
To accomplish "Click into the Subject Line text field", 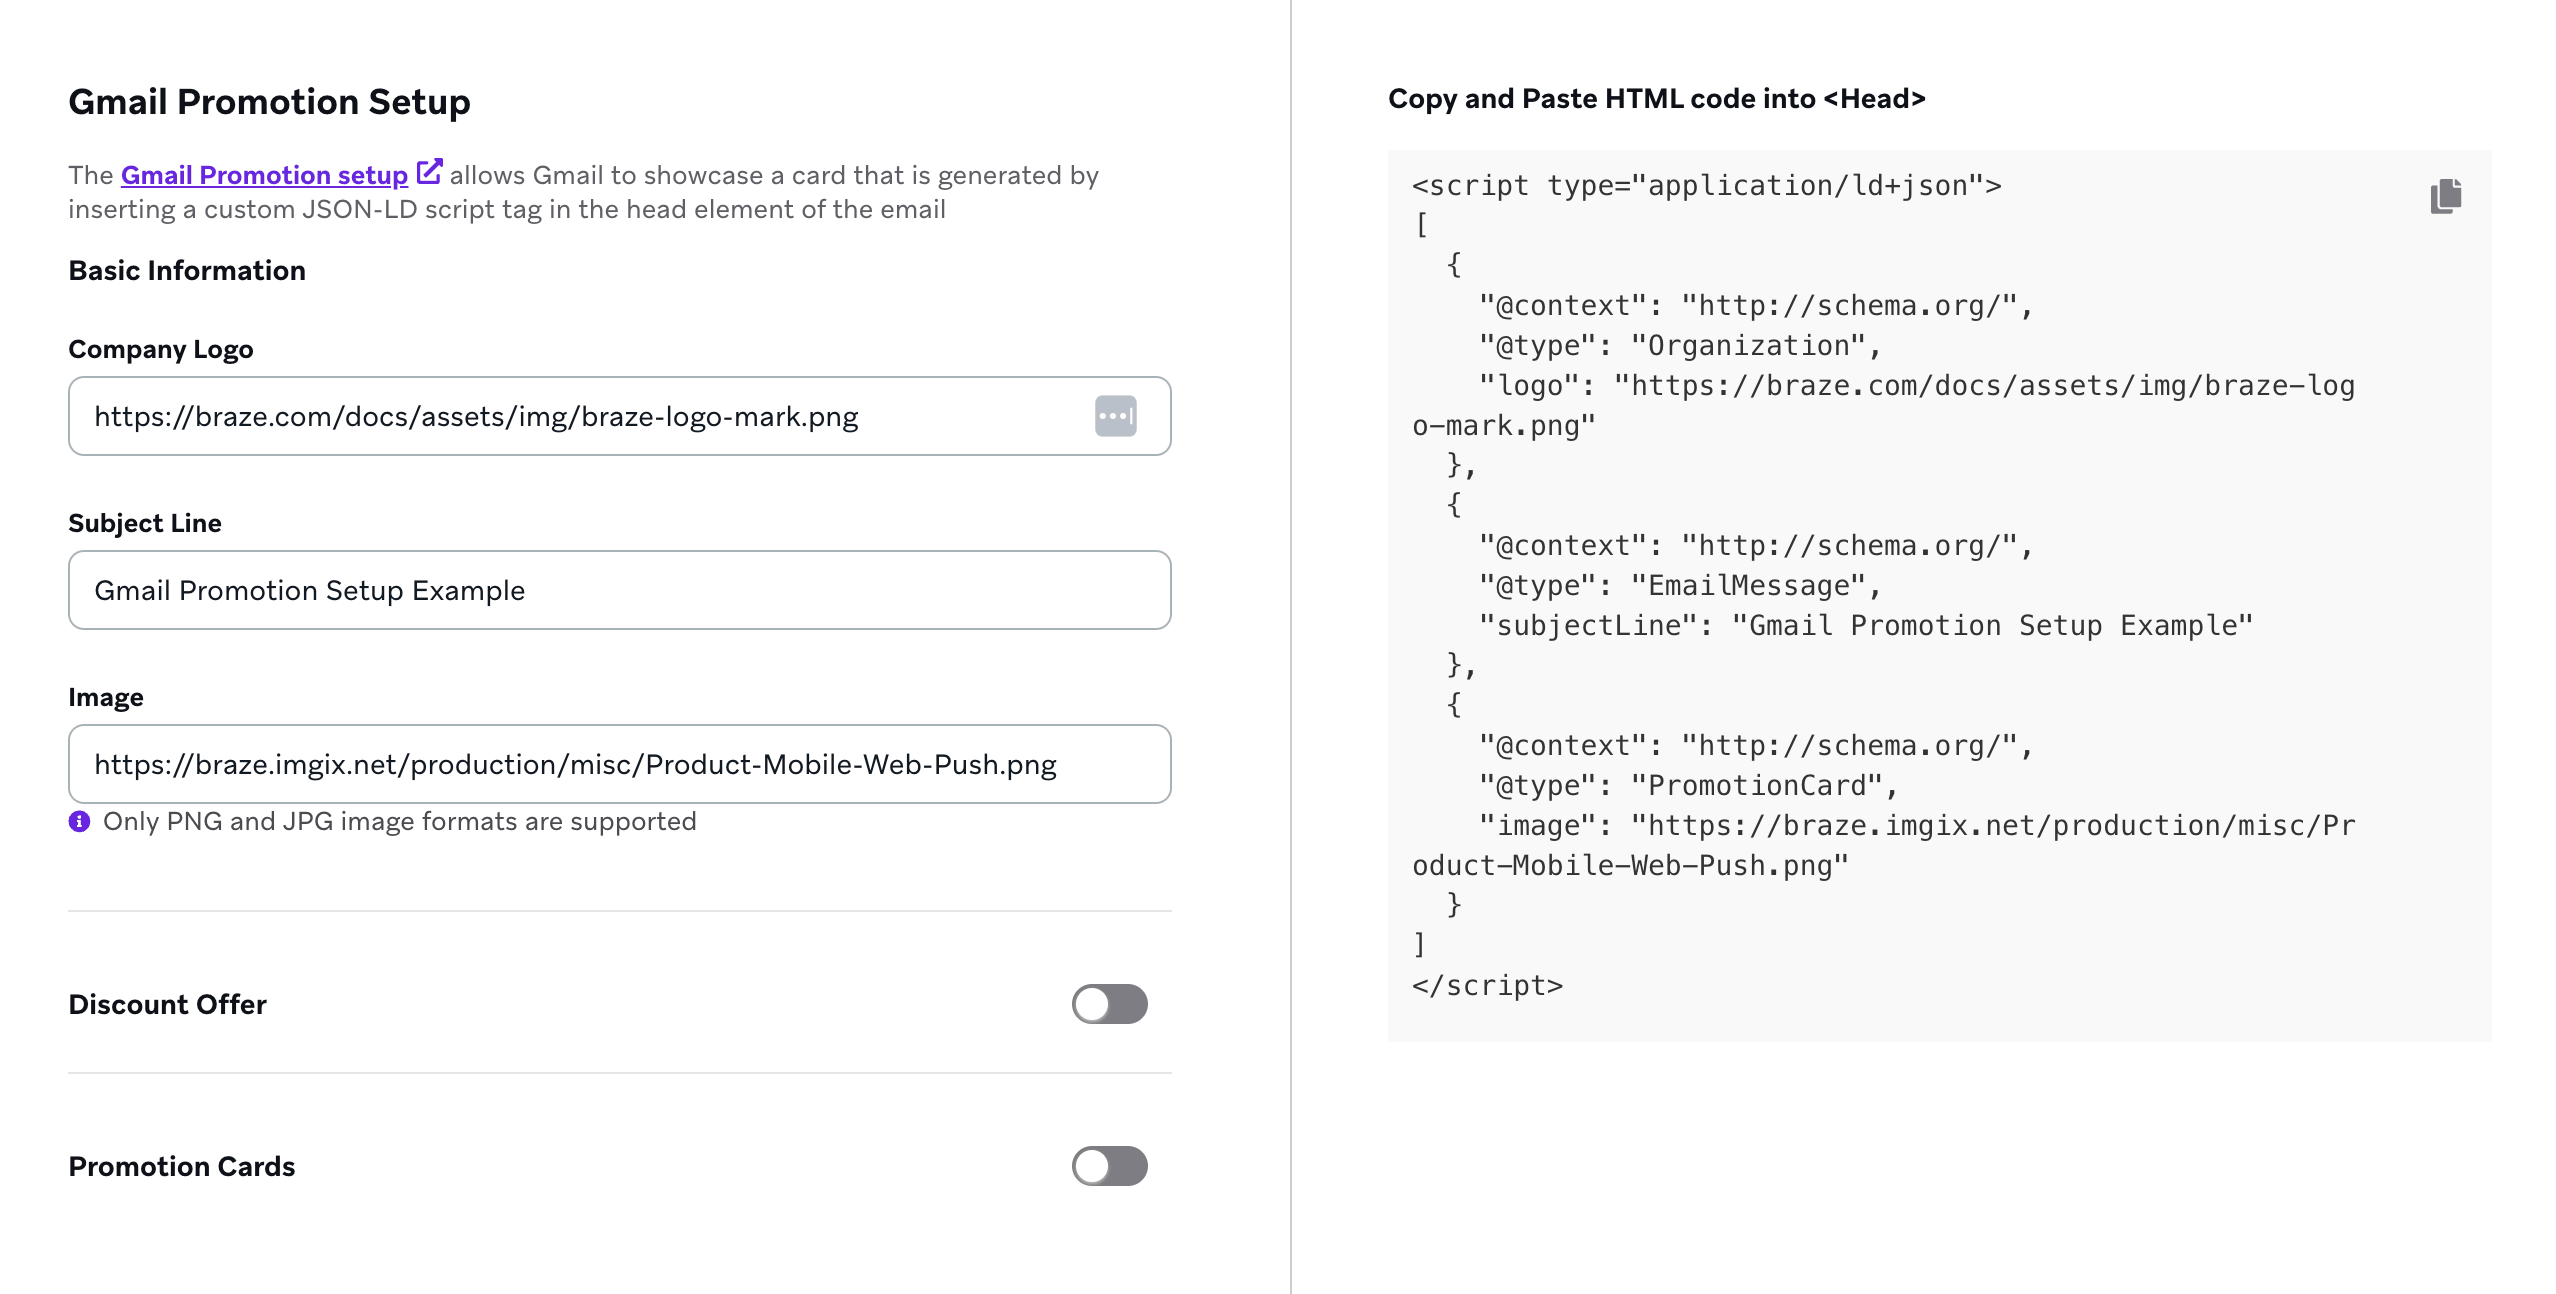I will 618,590.
